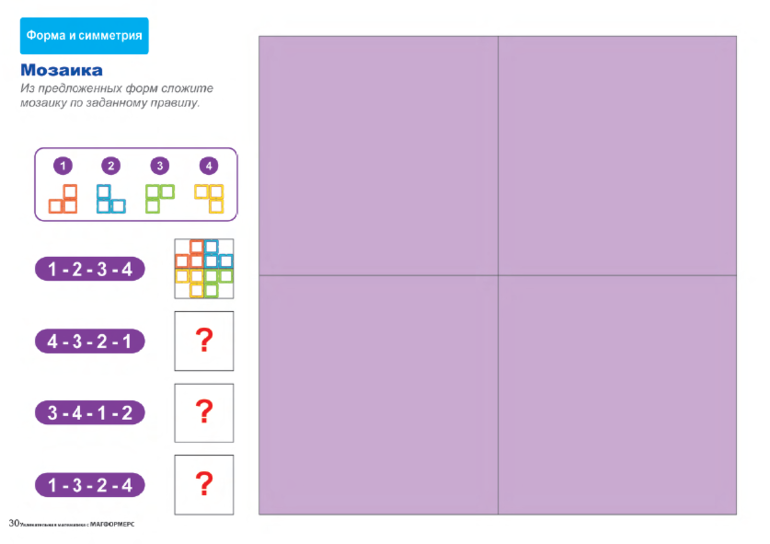Click the top-left purple work area quadrant
770x544 pixels.
click(x=378, y=155)
